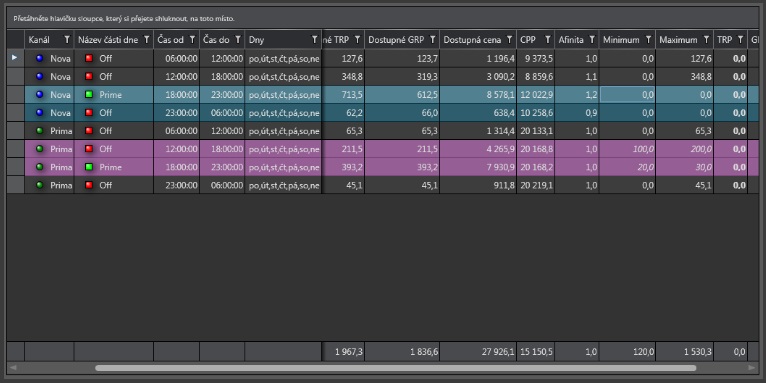Open the filter on Název části dne column
Screen dimensions: 766x383
tap(146, 40)
